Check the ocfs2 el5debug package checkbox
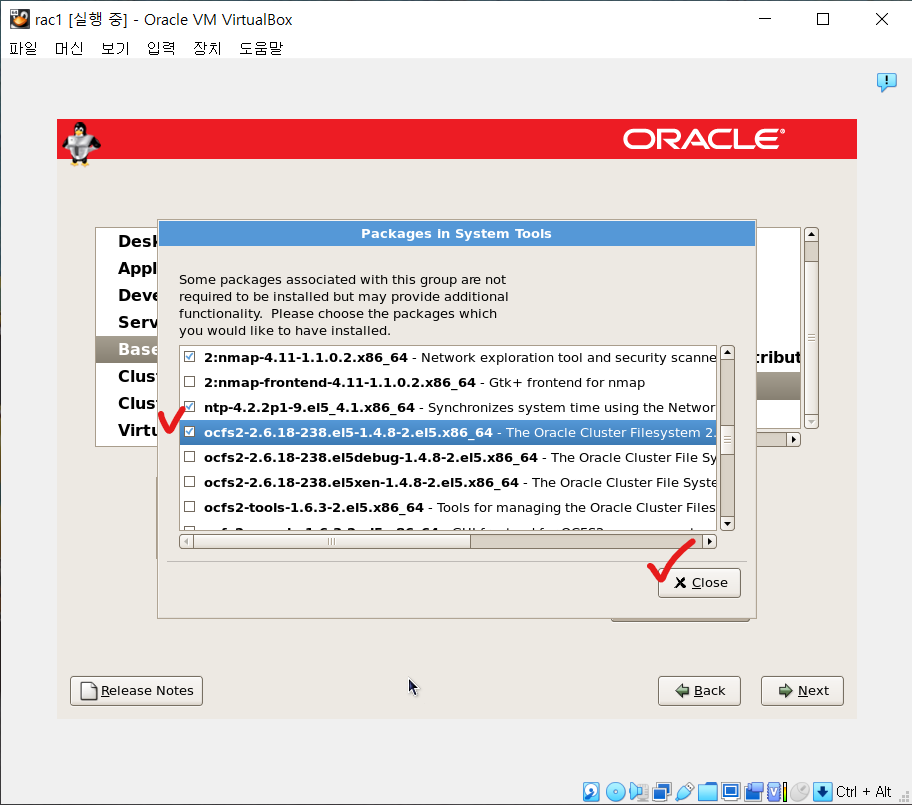This screenshot has width=912, height=805. tap(190, 457)
